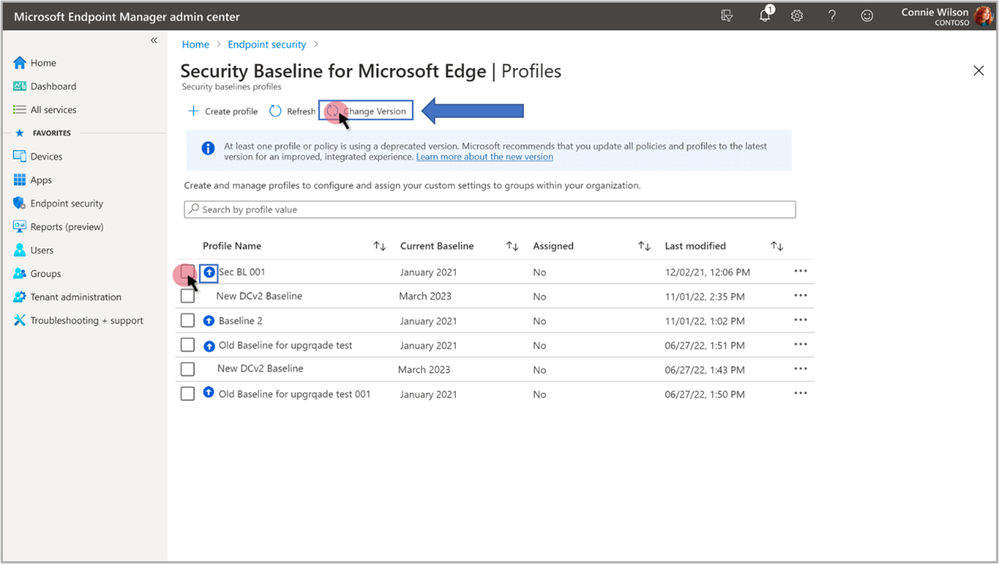Viewport: 999px width, 564px height.
Task: Collapse the left navigation sidebar
Action: pyautogui.click(x=154, y=40)
